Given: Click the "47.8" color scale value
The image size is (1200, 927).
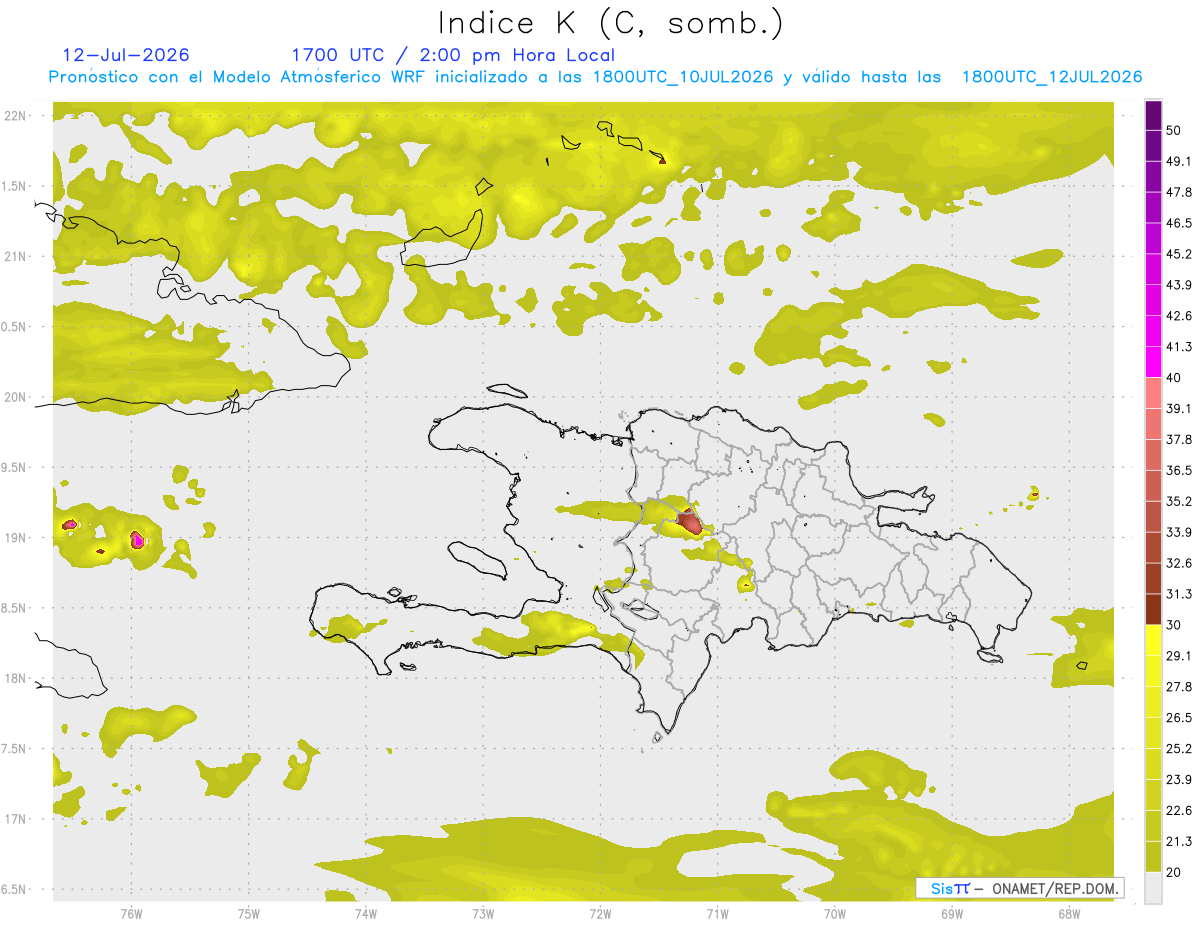Looking at the screenshot, I should 1179,192.
